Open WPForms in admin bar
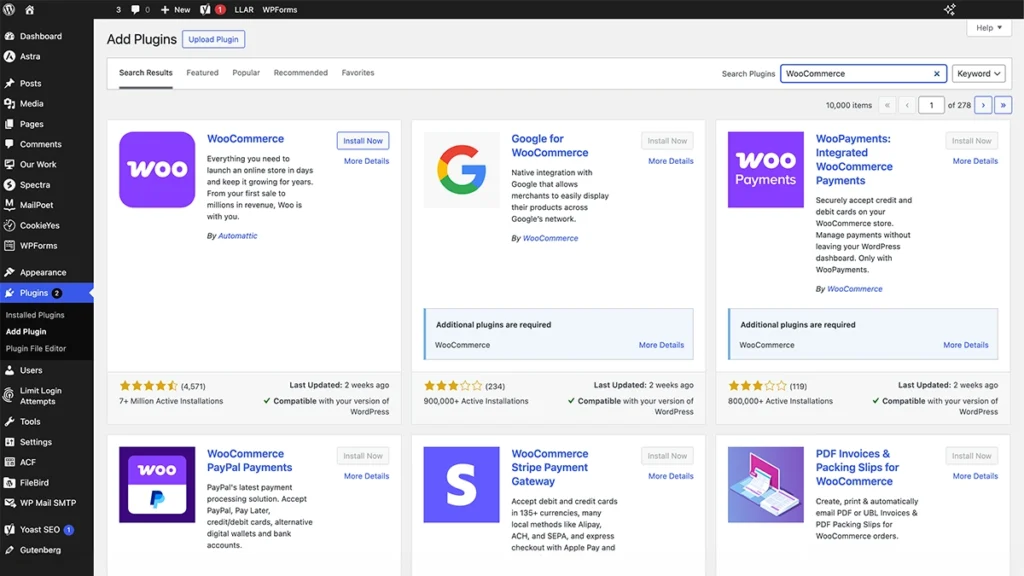Screen dimensions: 1024x576 click(x=280, y=10)
